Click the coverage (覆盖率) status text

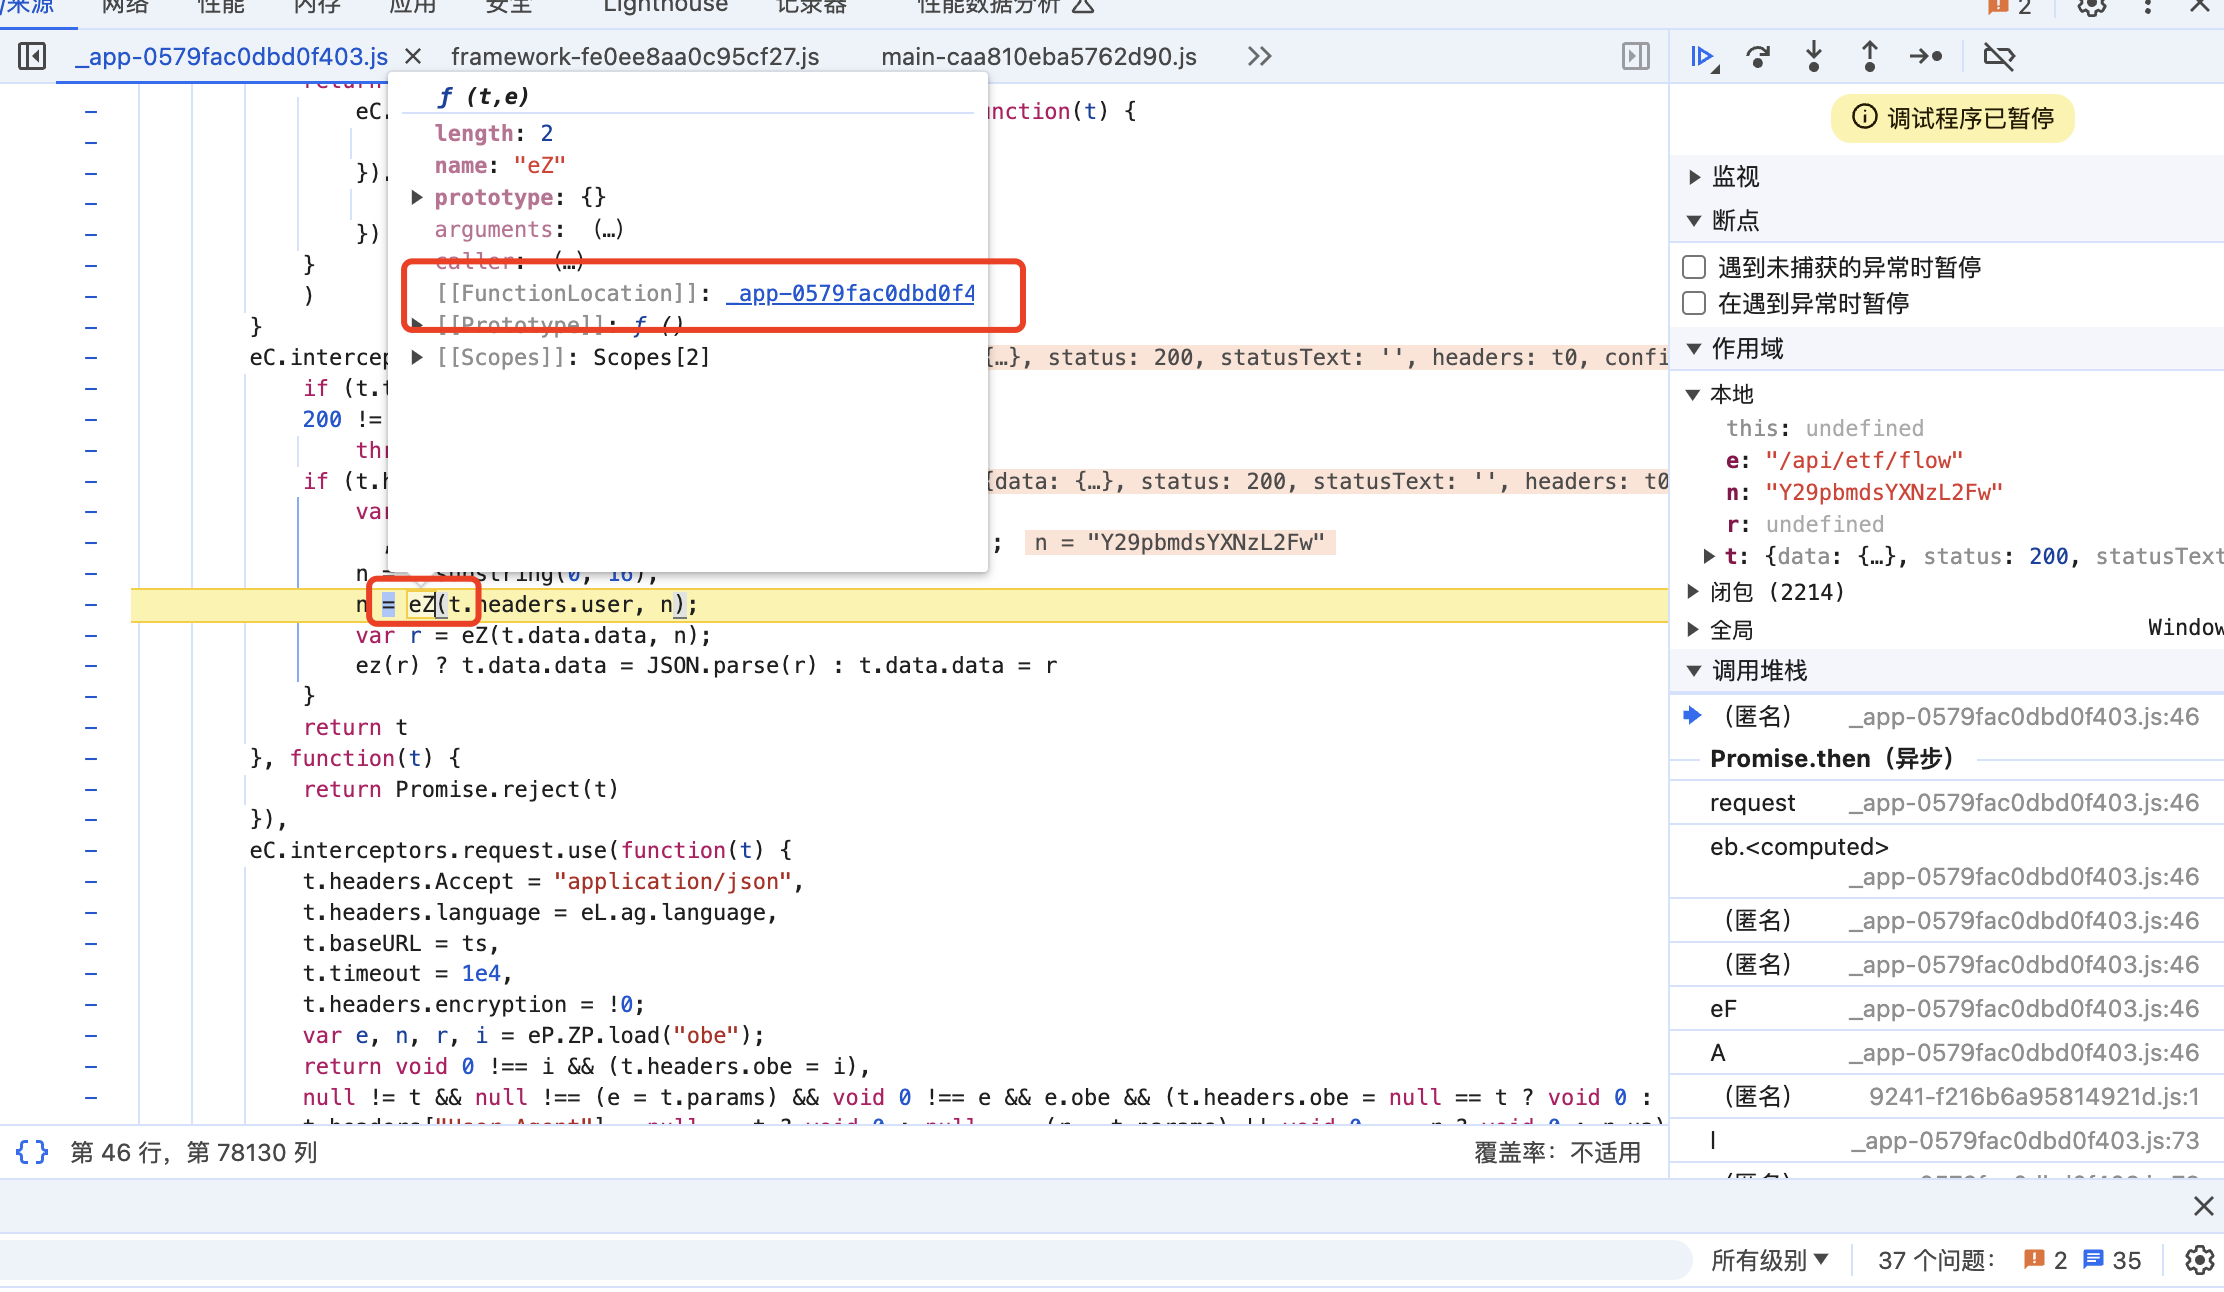click(x=1558, y=1152)
